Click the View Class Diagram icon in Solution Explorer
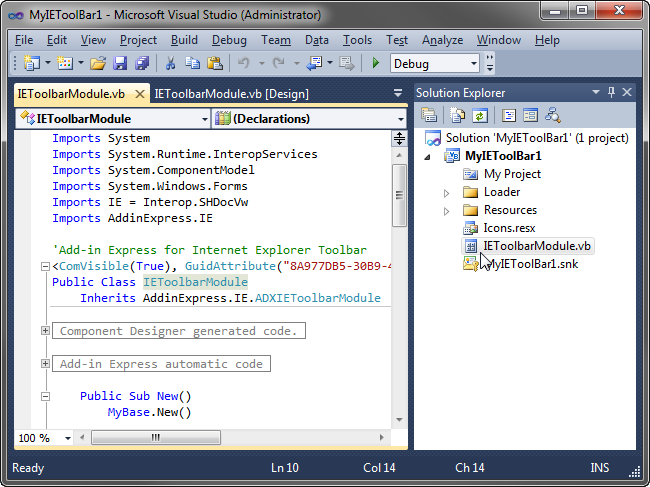This screenshot has height=487, width=650. (553, 115)
